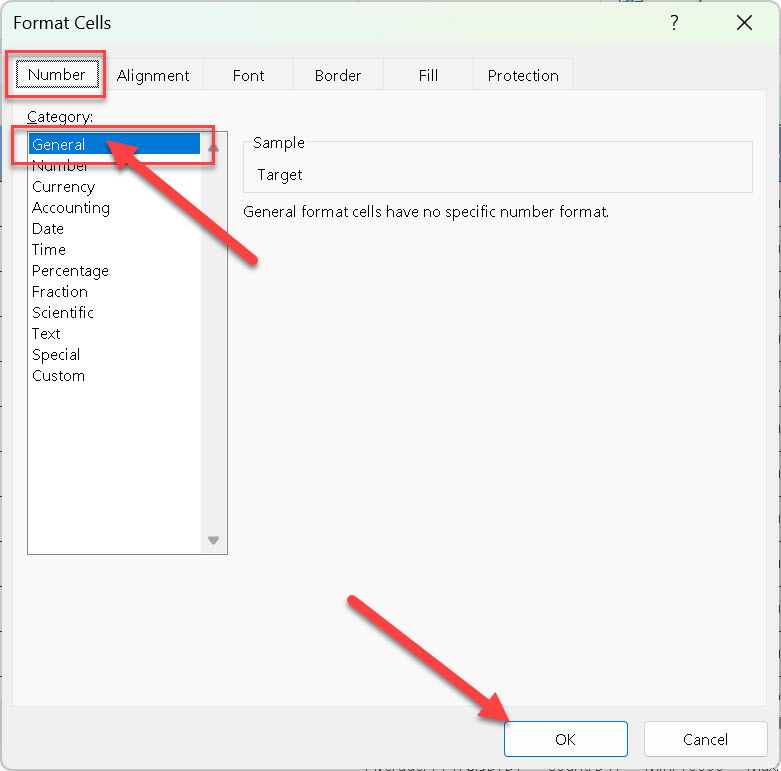Open Help with the question mark icon
Image resolution: width=781 pixels, height=771 pixels.
tap(674, 22)
